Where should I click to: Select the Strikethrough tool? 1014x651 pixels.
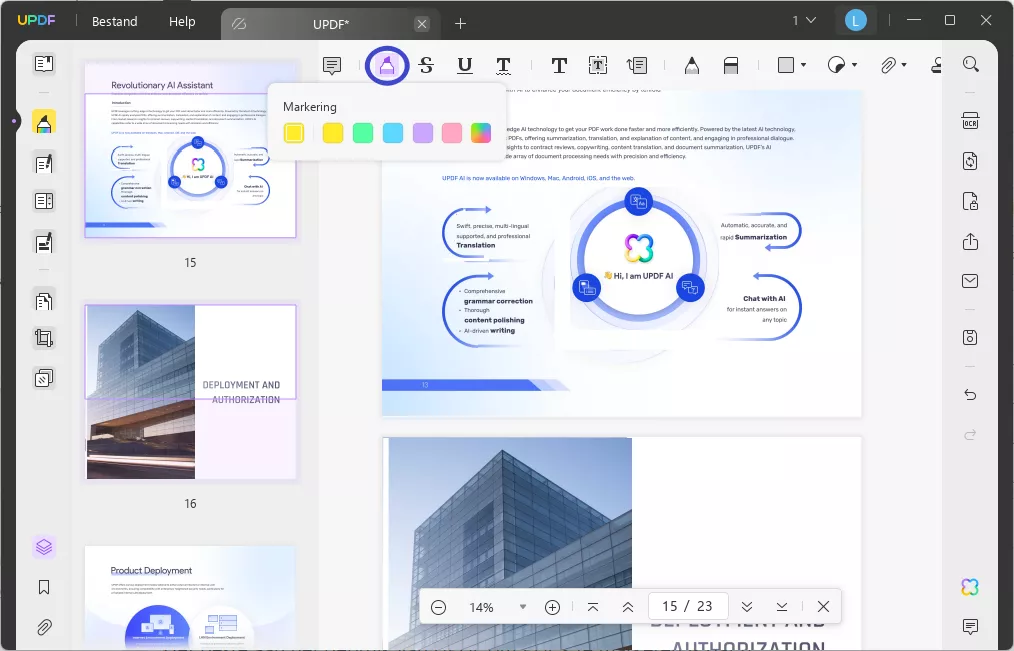426,65
